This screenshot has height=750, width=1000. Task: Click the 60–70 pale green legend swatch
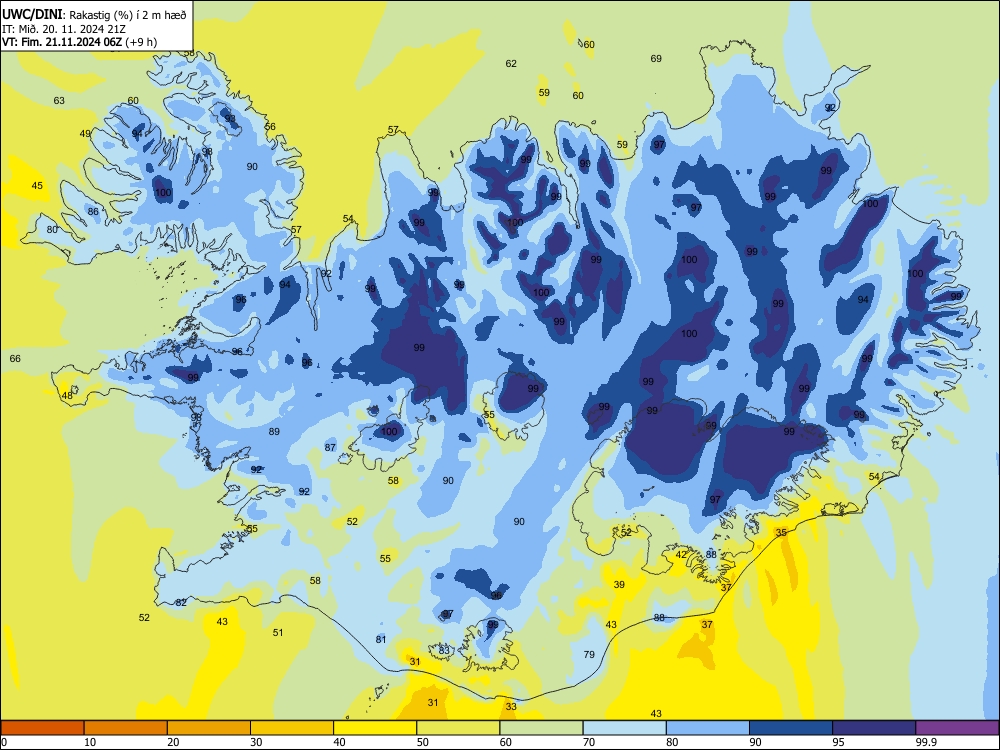click(x=541, y=728)
